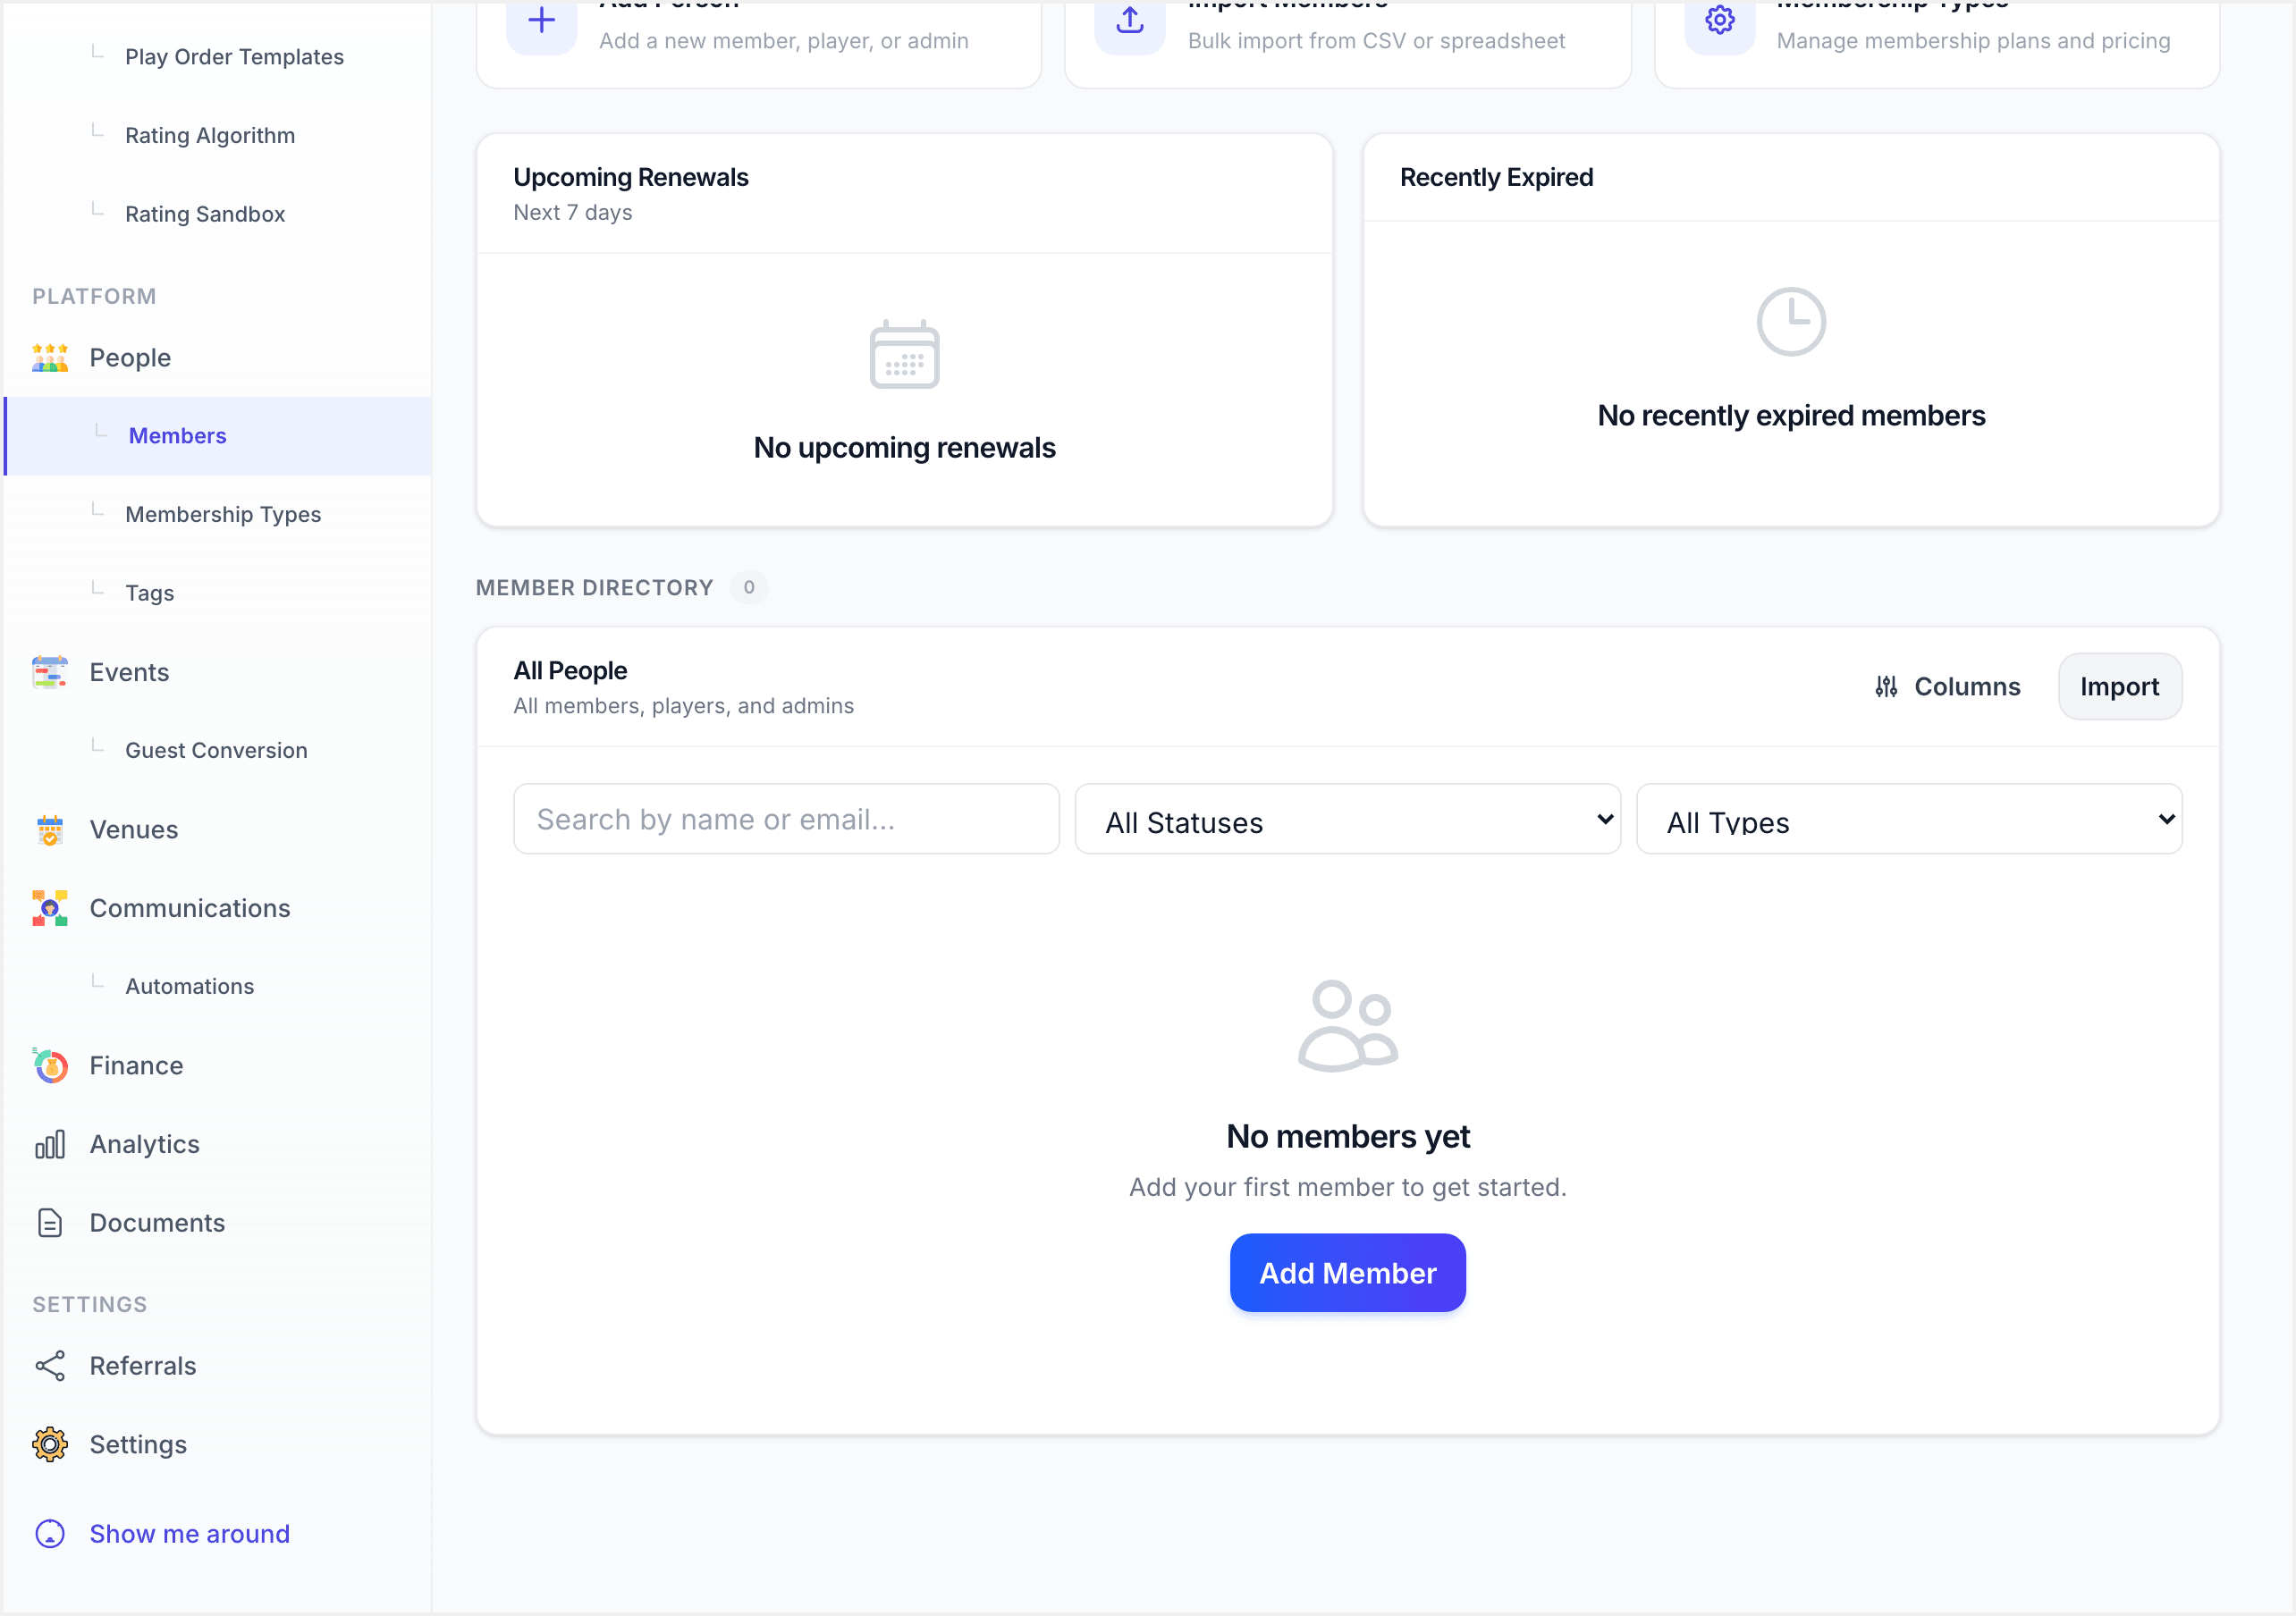Open Automations under Communications
This screenshot has width=2296, height=1616.
[190, 987]
